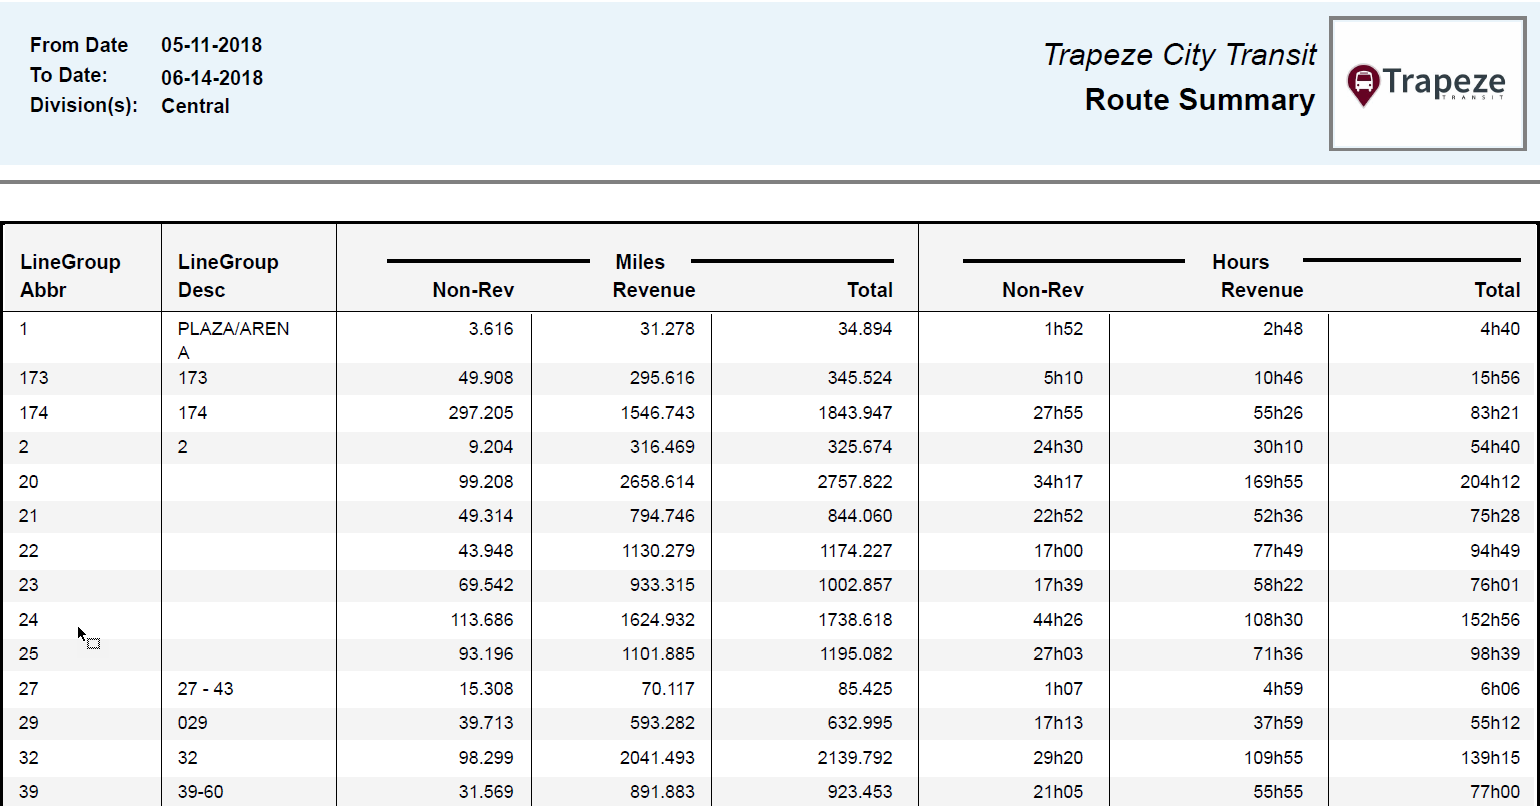This screenshot has height=806, width=1540.
Task: Select route 029 description cell
Action: tap(191, 722)
